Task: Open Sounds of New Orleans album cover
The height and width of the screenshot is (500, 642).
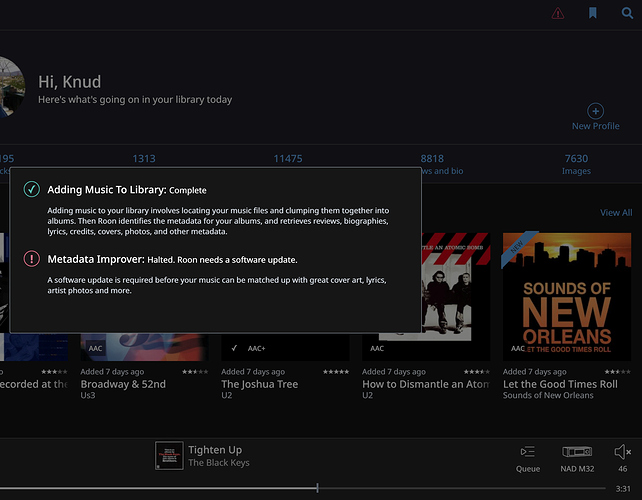Action: (x=567, y=297)
